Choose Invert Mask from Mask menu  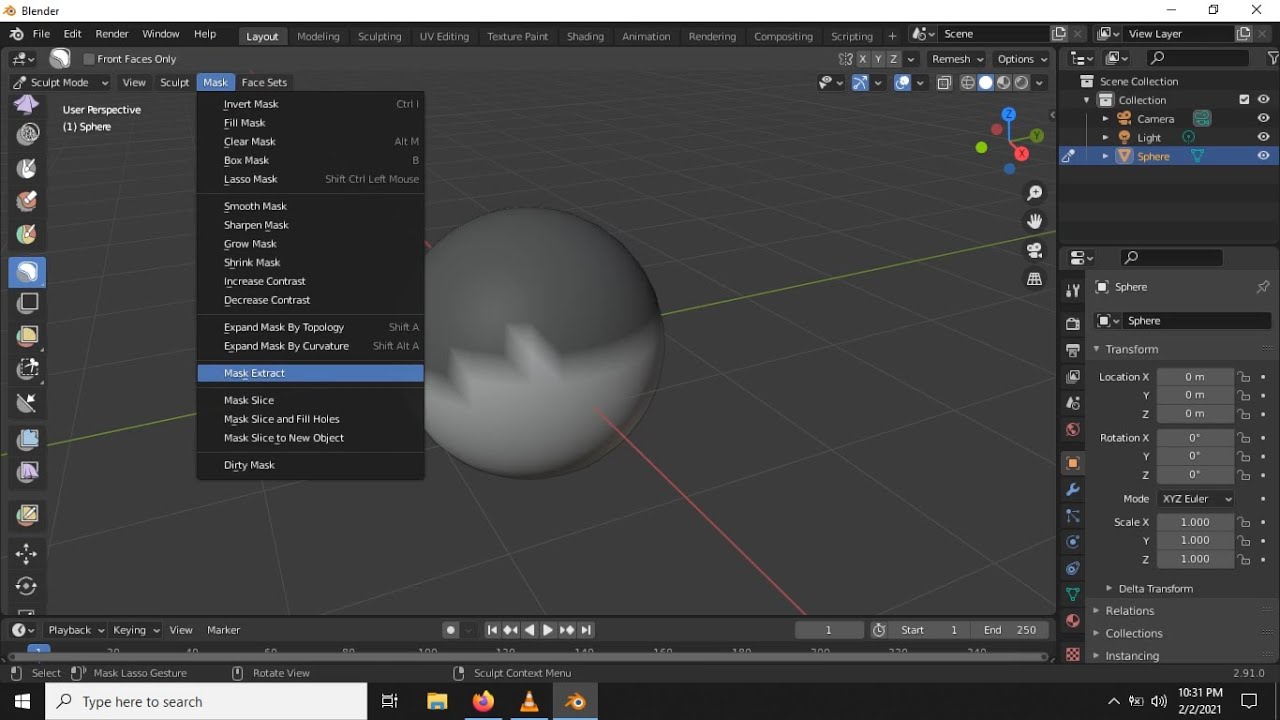pyautogui.click(x=310, y=104)
